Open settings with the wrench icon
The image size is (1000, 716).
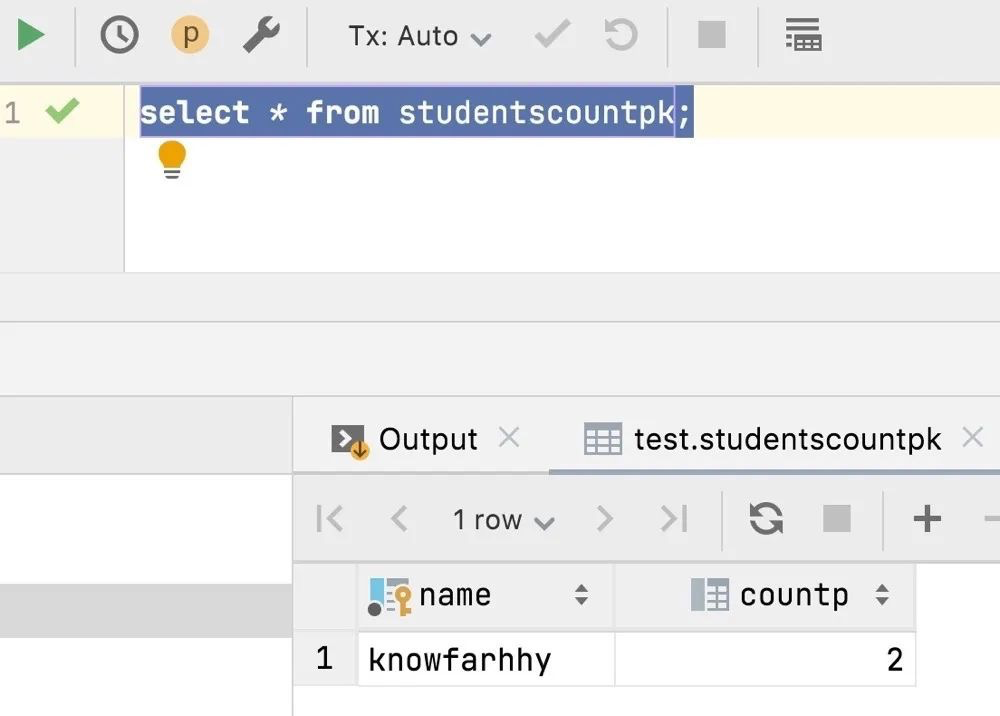click(x=261, y=36)
